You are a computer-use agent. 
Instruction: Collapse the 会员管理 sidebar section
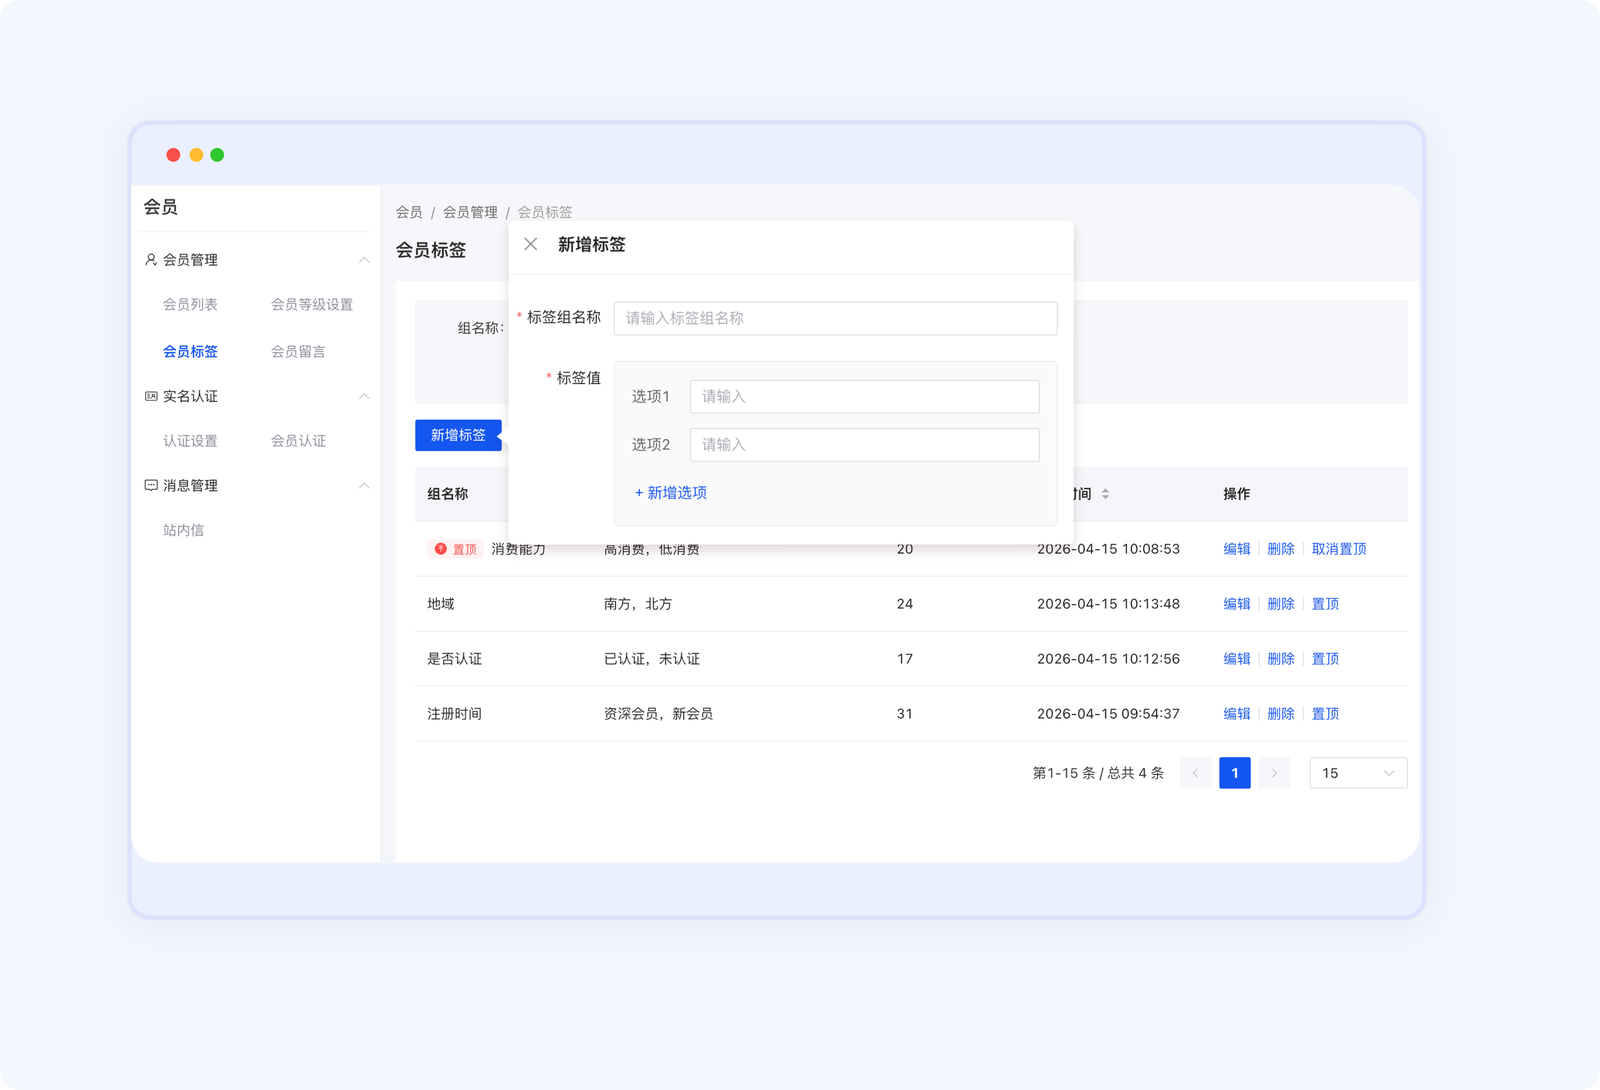click(365, 259)
